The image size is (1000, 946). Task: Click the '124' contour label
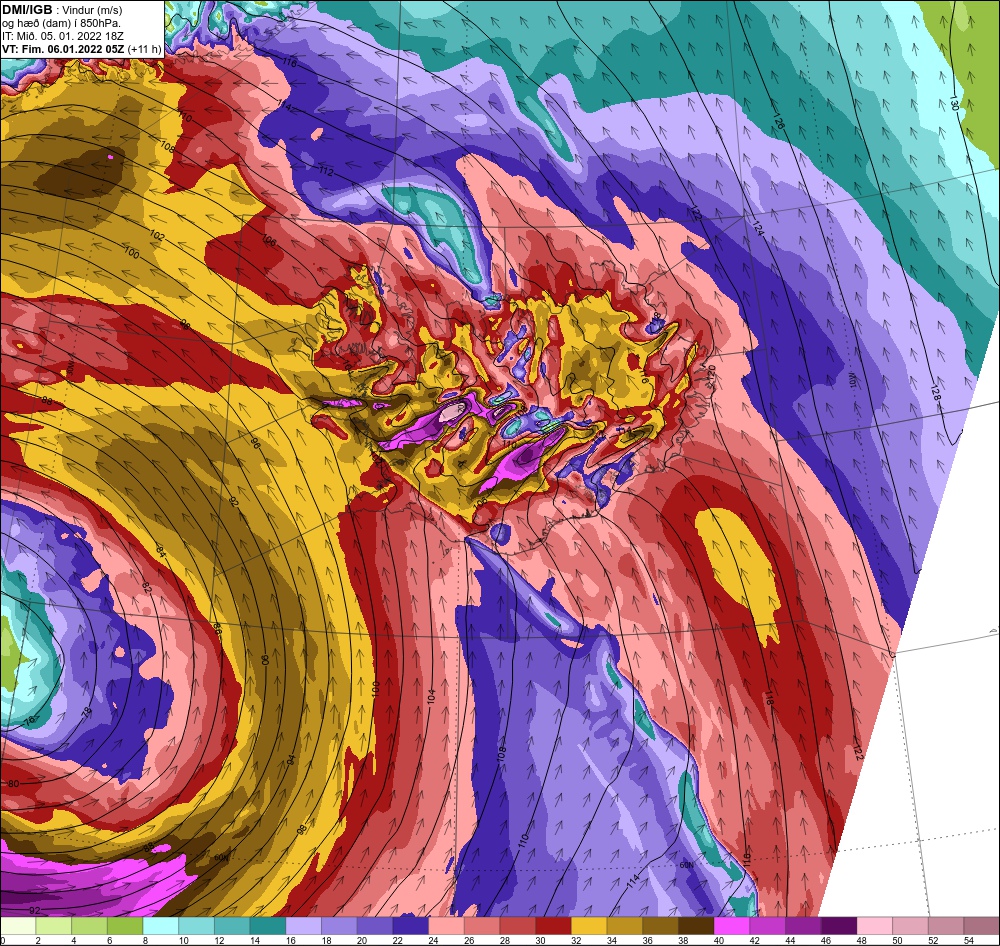point(758,228)
